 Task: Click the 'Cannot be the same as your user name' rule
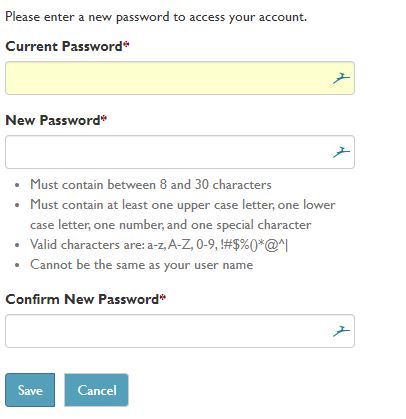tap(141, 265)
